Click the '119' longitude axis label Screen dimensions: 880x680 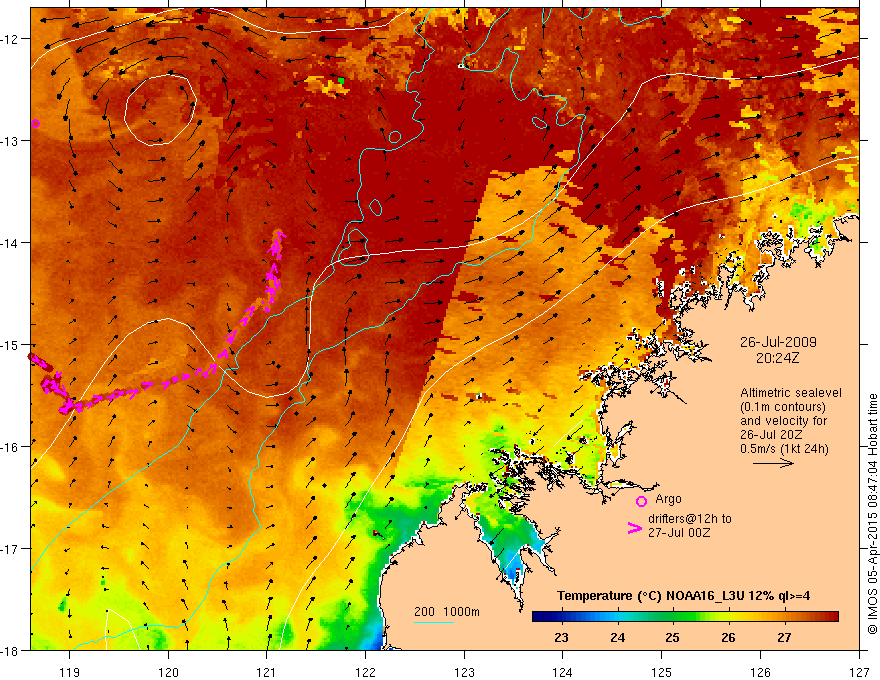70,672
